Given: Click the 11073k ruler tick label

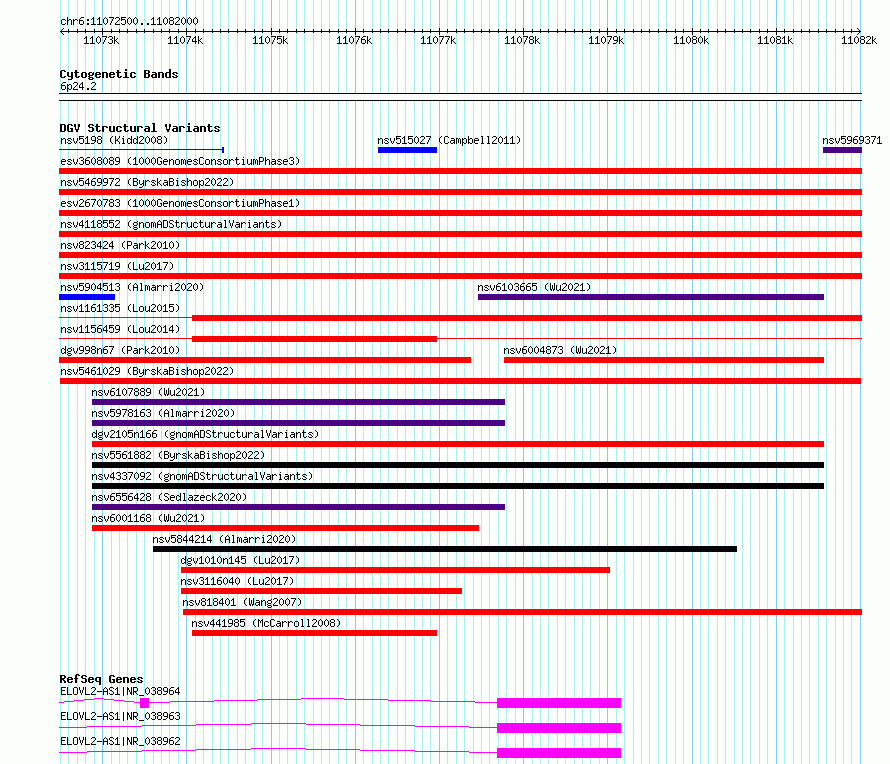Looking at the screenshot, I should coord(101,40).
